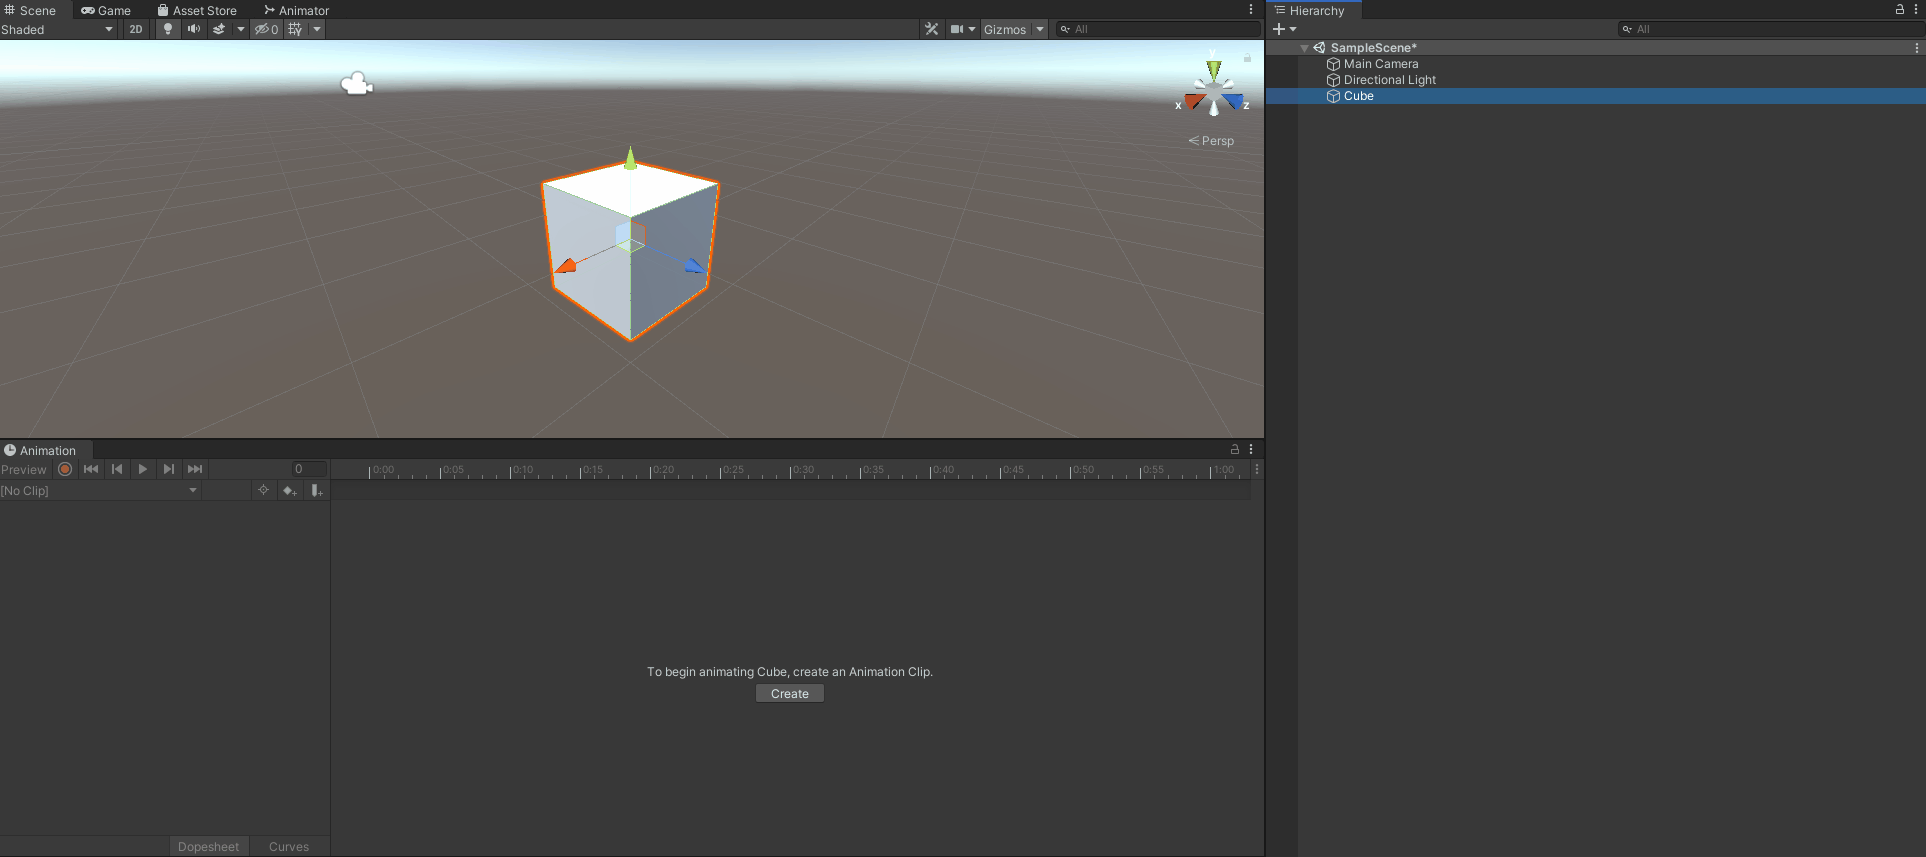Open the timeline options menu icon

(x=1257, y=469)
